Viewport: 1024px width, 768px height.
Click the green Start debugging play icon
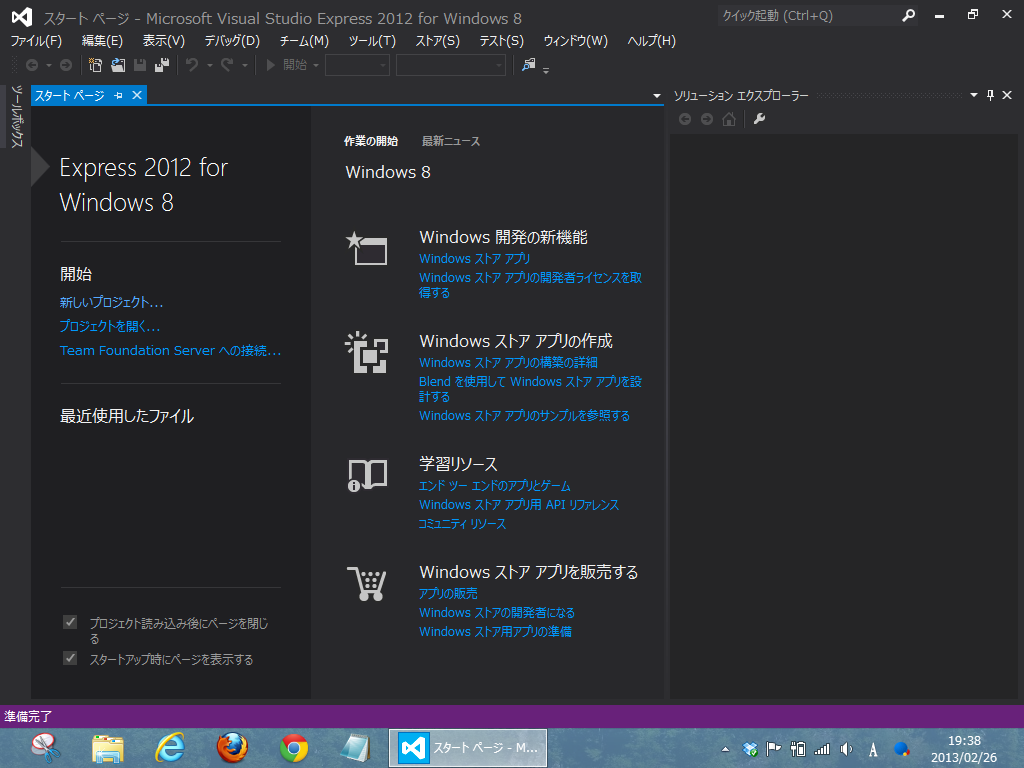tap(270, 65)
